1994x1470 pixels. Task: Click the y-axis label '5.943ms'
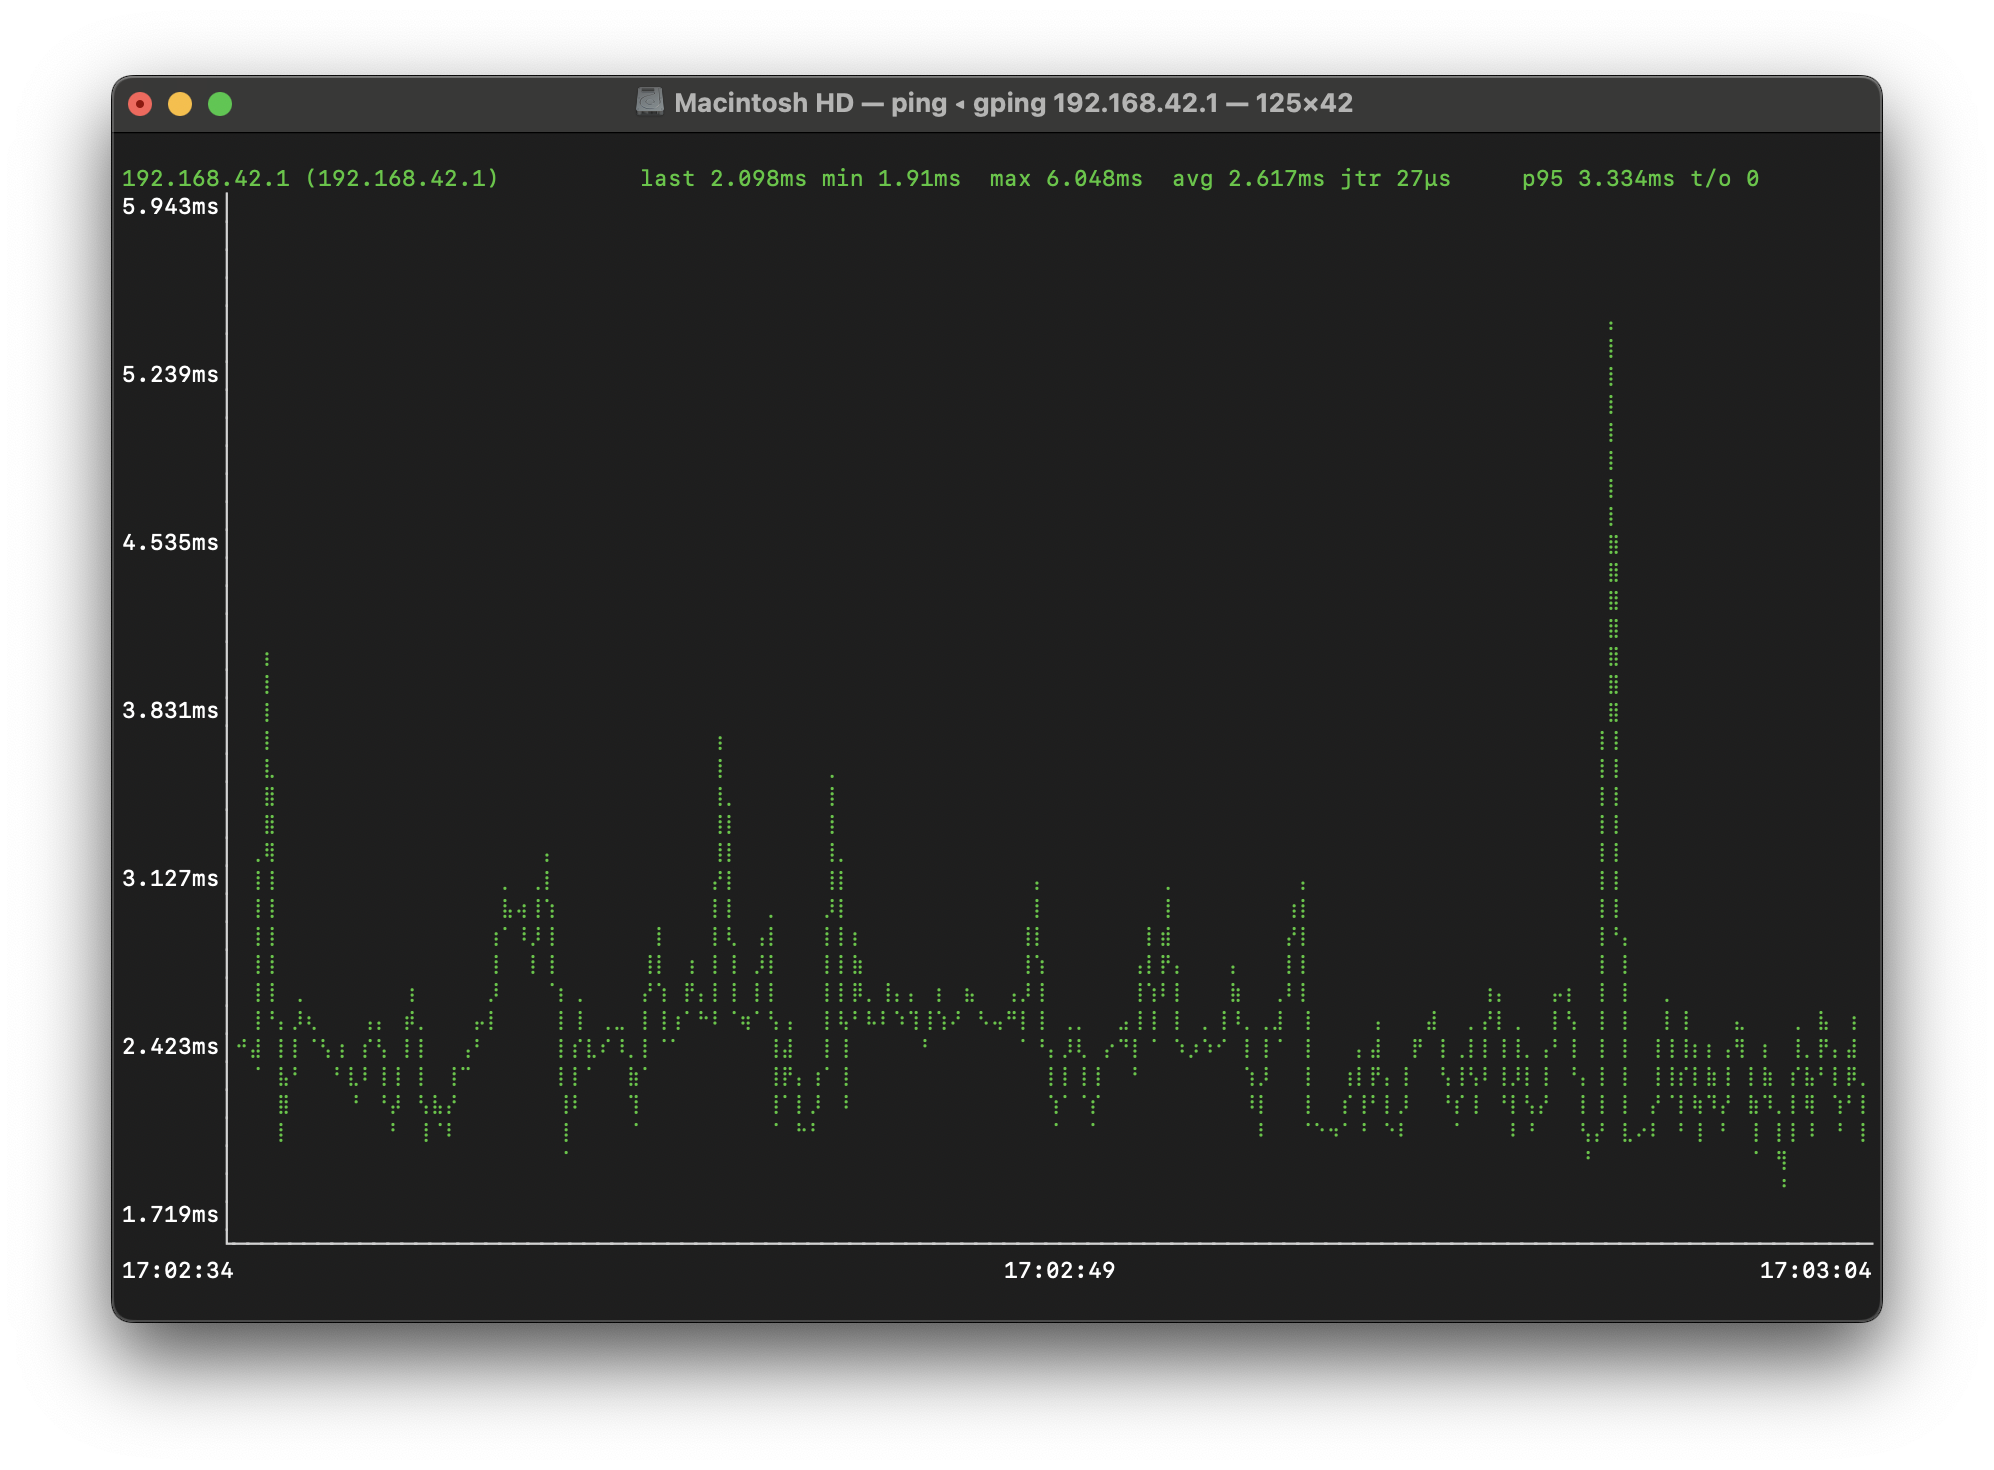tap(170, 207)
